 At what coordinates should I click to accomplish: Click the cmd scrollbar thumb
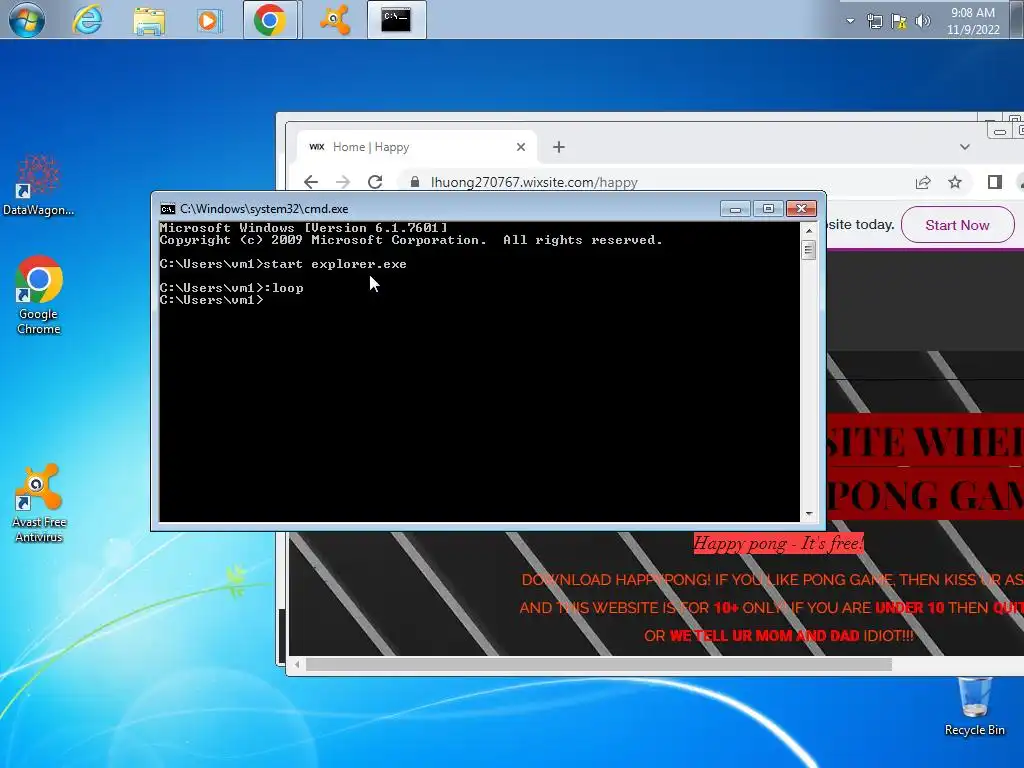[x=808, y=249]
